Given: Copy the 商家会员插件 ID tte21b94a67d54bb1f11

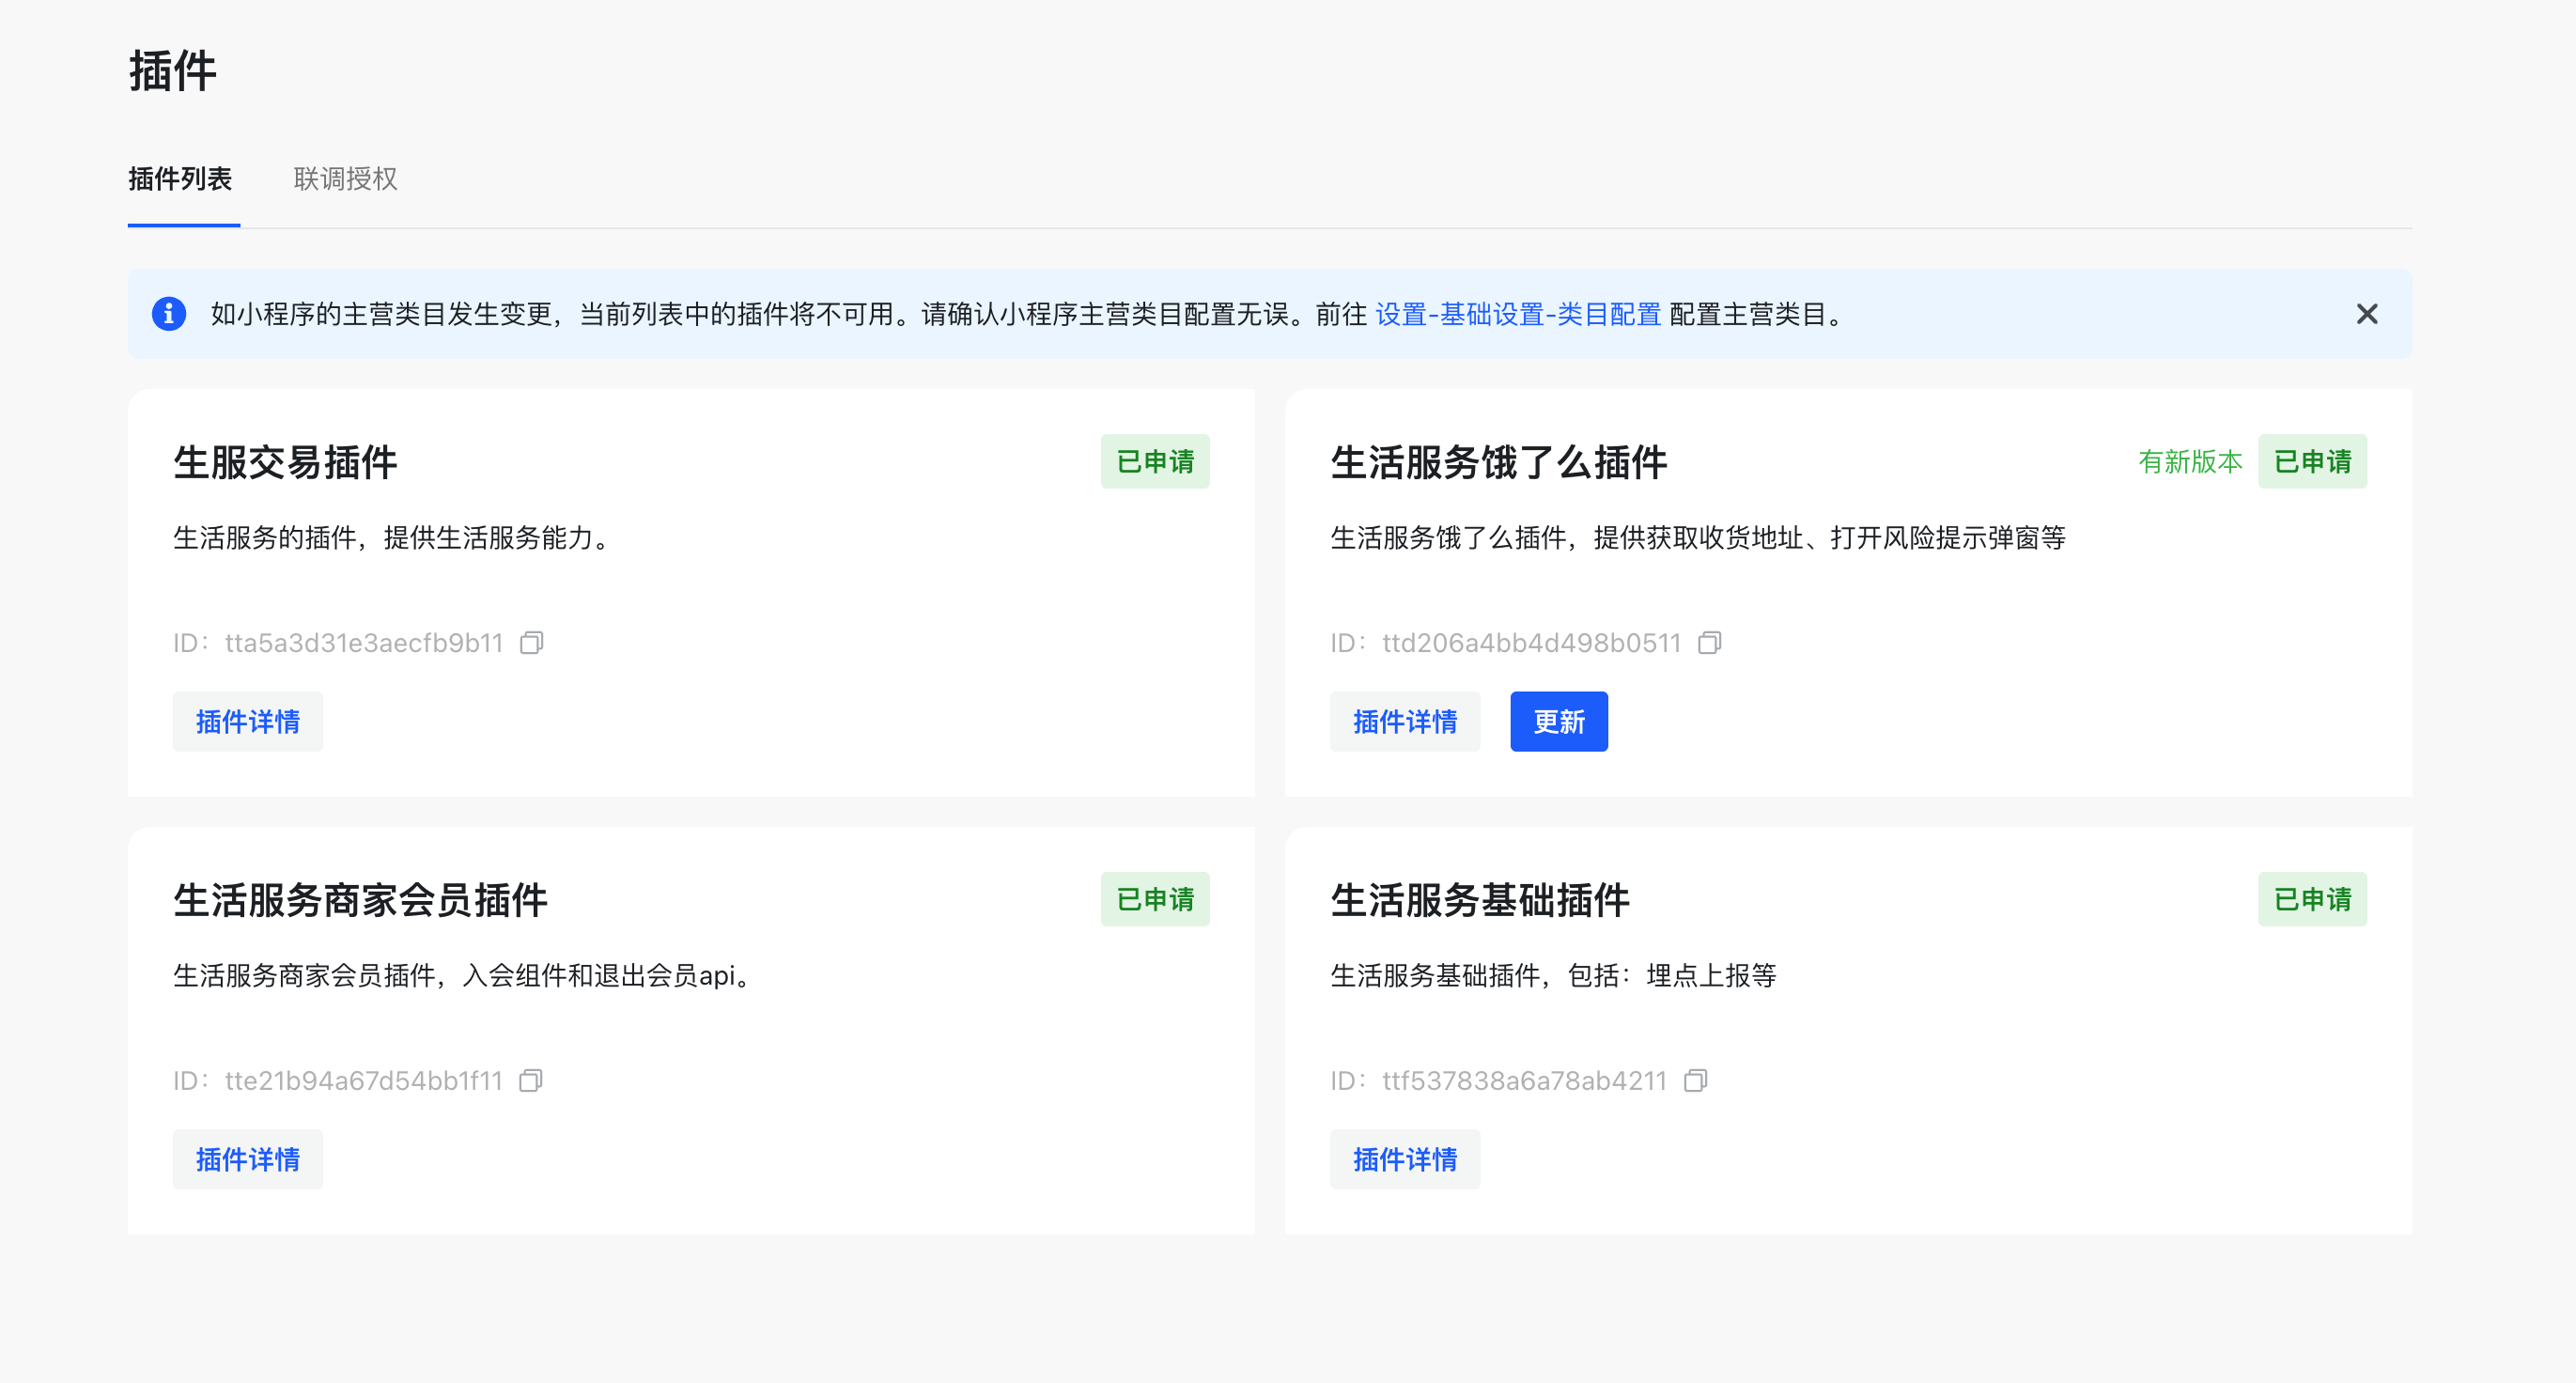Looking at the screenshot, I should point(531,1080).
